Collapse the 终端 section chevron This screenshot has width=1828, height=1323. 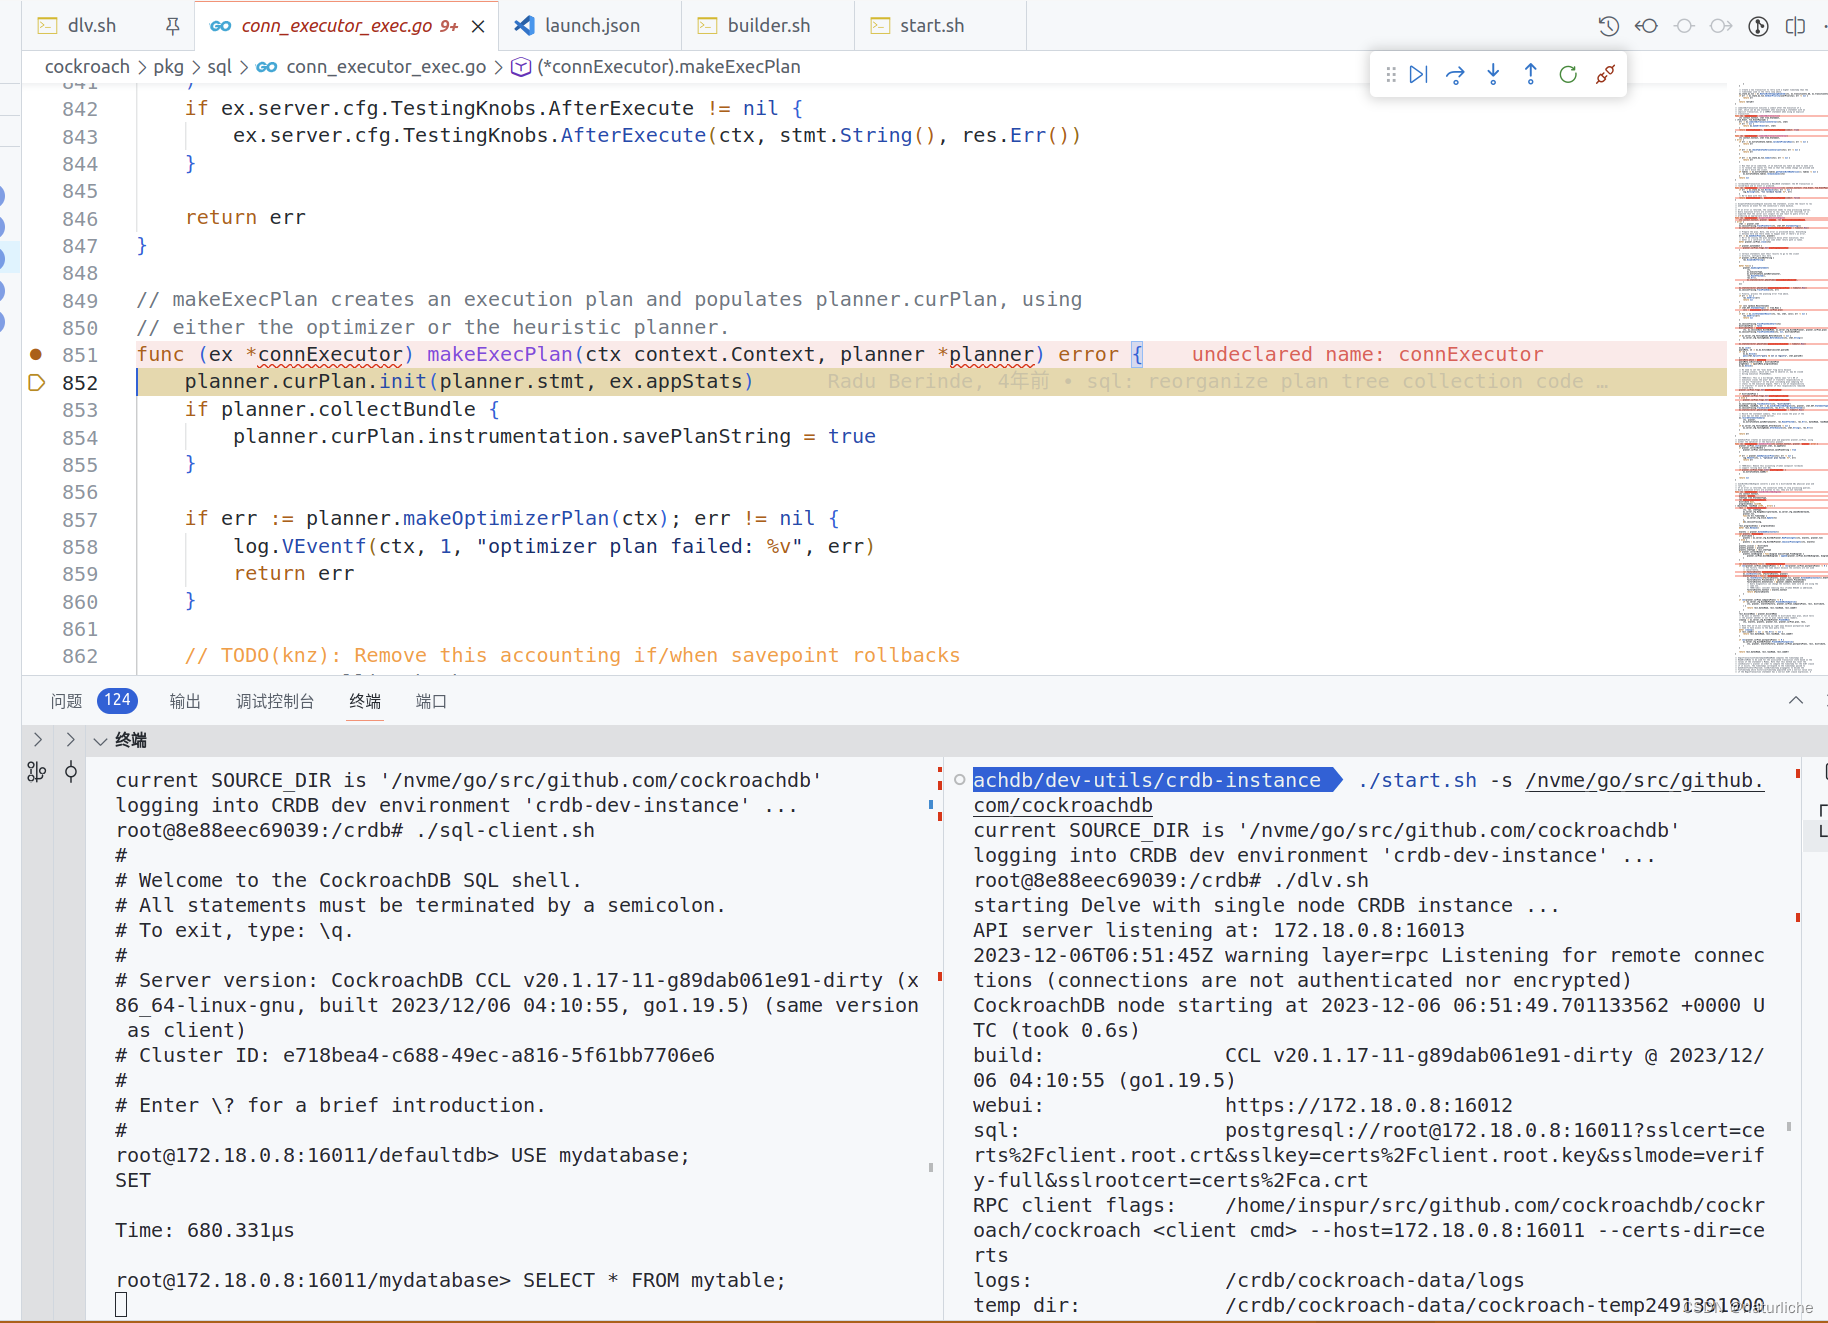click(x=100, y=740)
